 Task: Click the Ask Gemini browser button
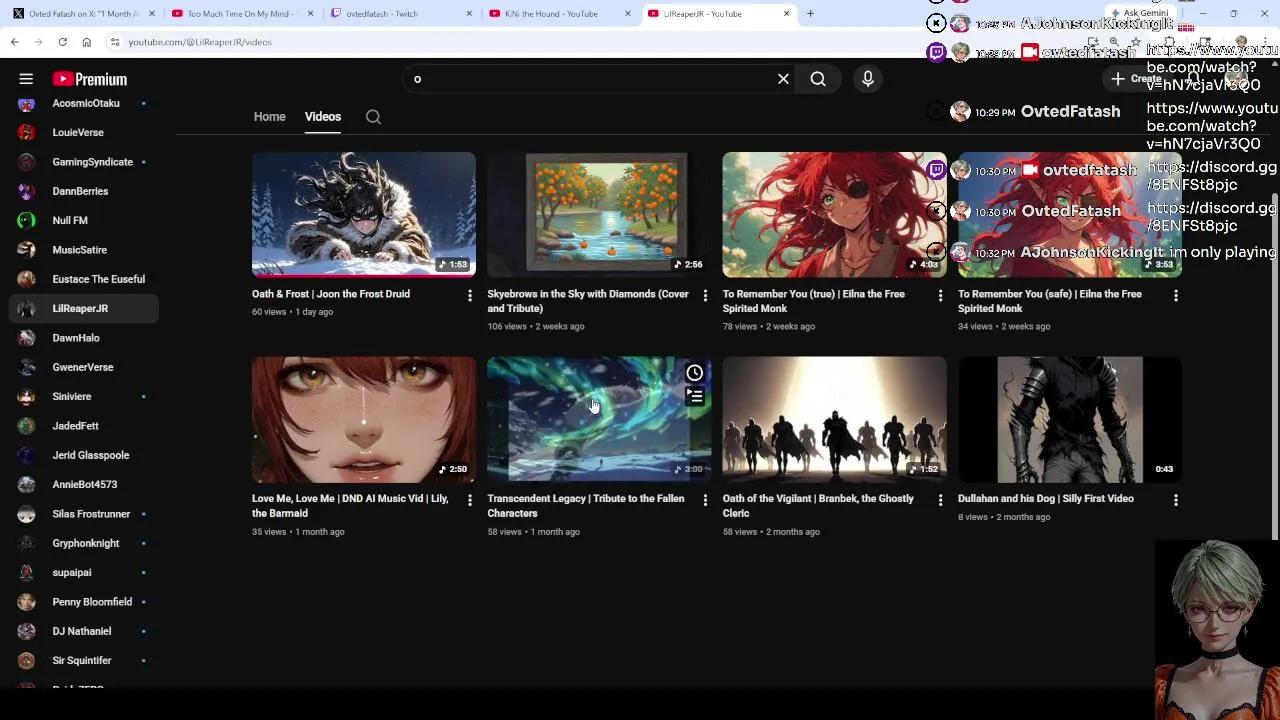tap(1140, 14)
